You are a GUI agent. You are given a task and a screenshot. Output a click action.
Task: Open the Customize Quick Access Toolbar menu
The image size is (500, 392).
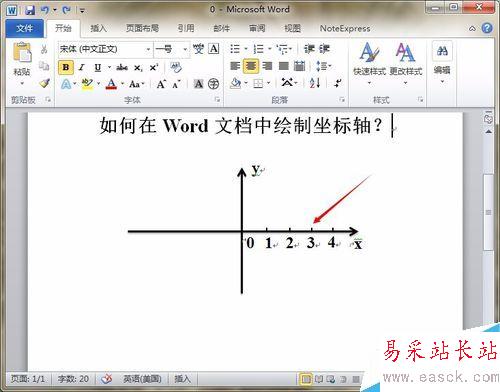coord(82,11)
